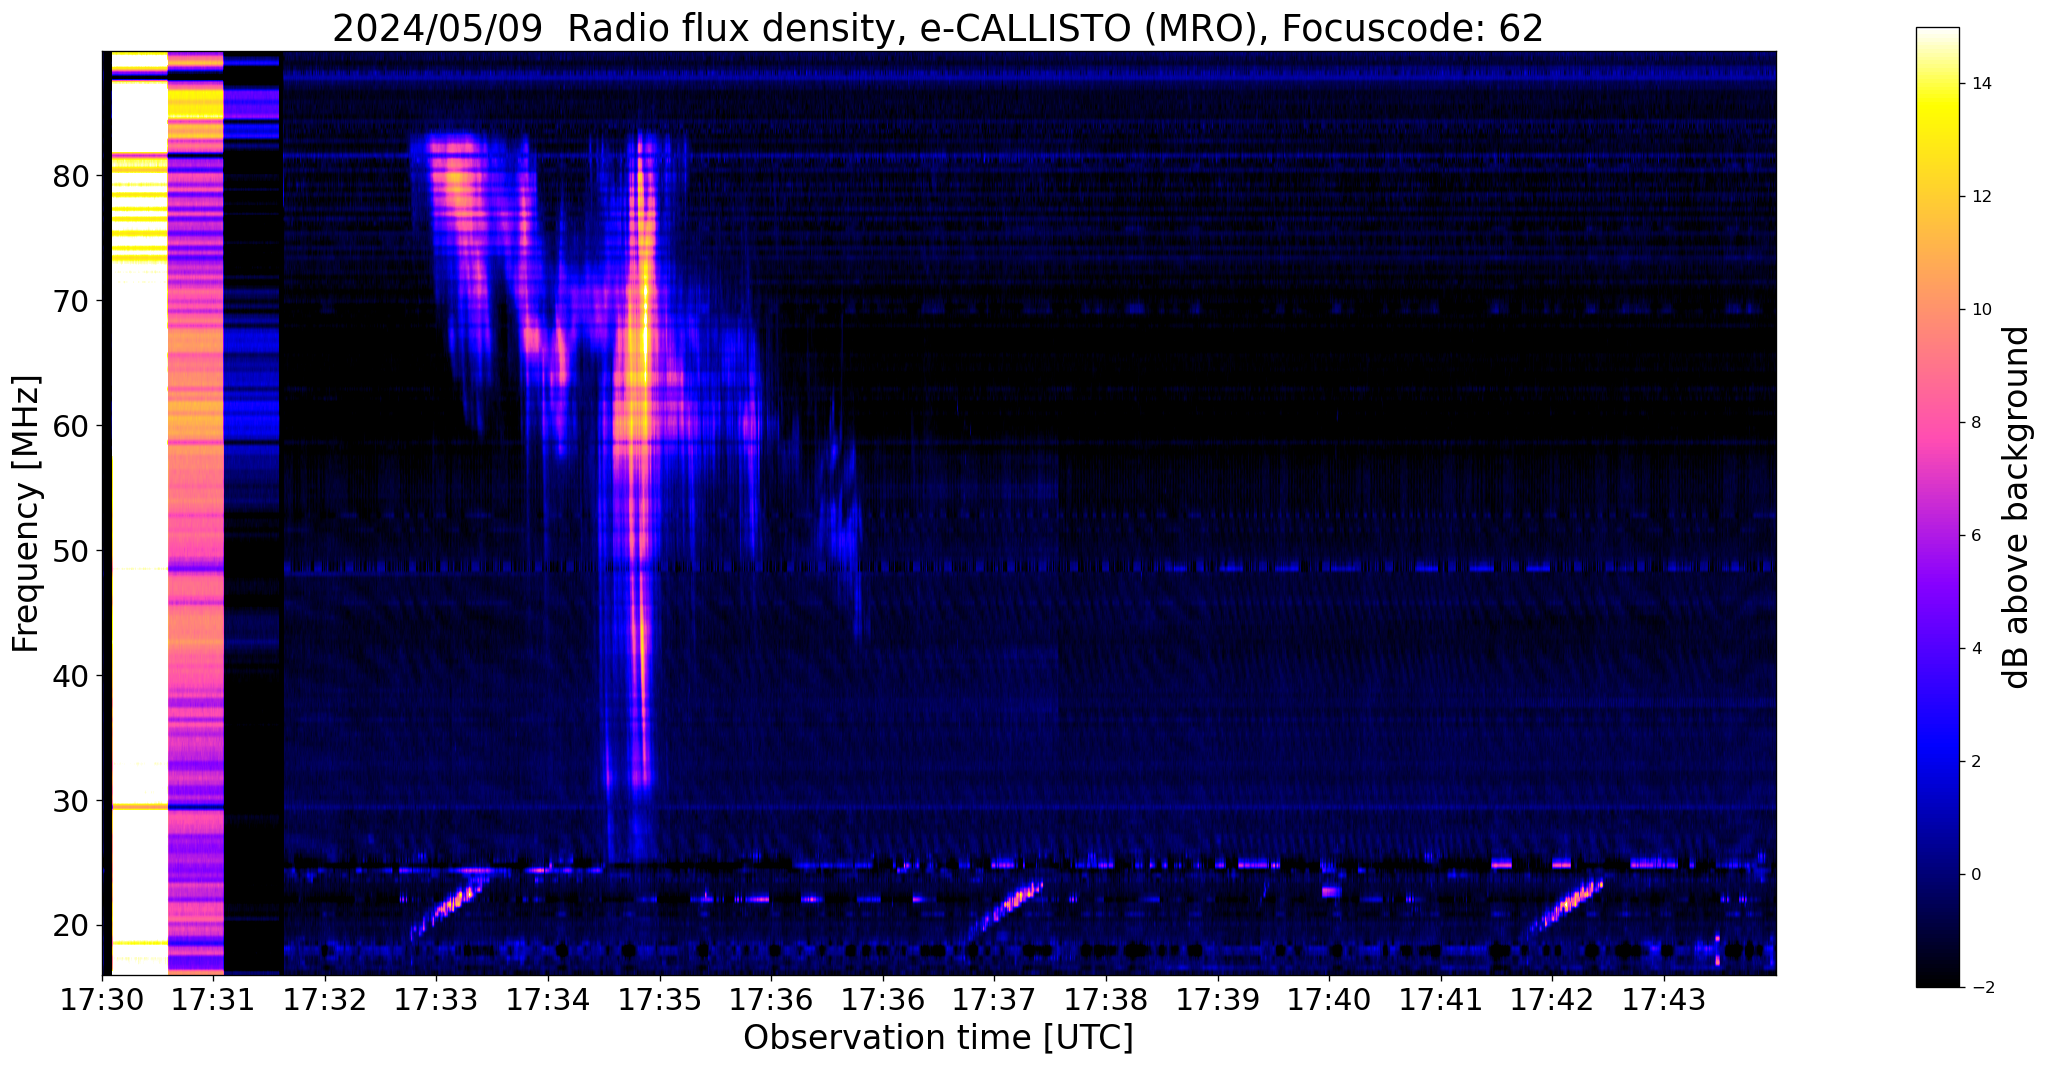Click the 80 MHz frequency tick label

pos(71,176)
